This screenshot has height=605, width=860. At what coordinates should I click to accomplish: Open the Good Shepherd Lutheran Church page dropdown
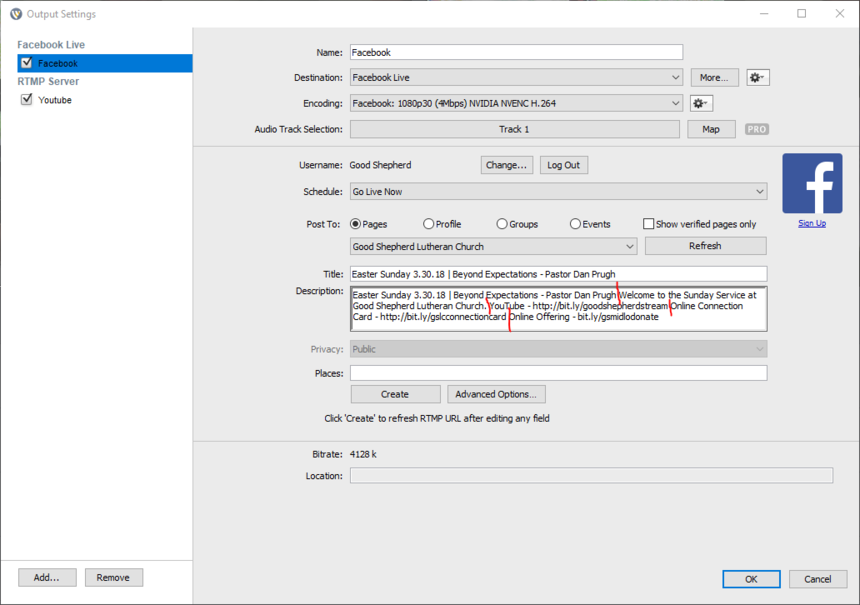click(x=493, y=246)
